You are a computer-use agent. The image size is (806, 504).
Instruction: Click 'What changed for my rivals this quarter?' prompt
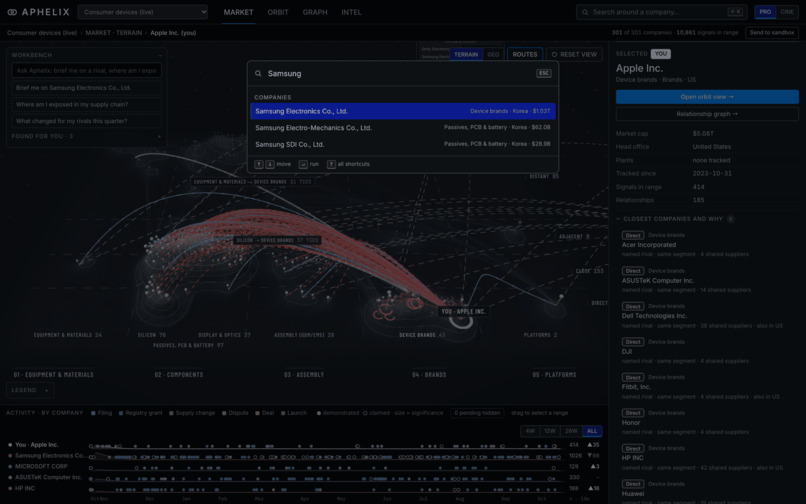tap(86, 121)
